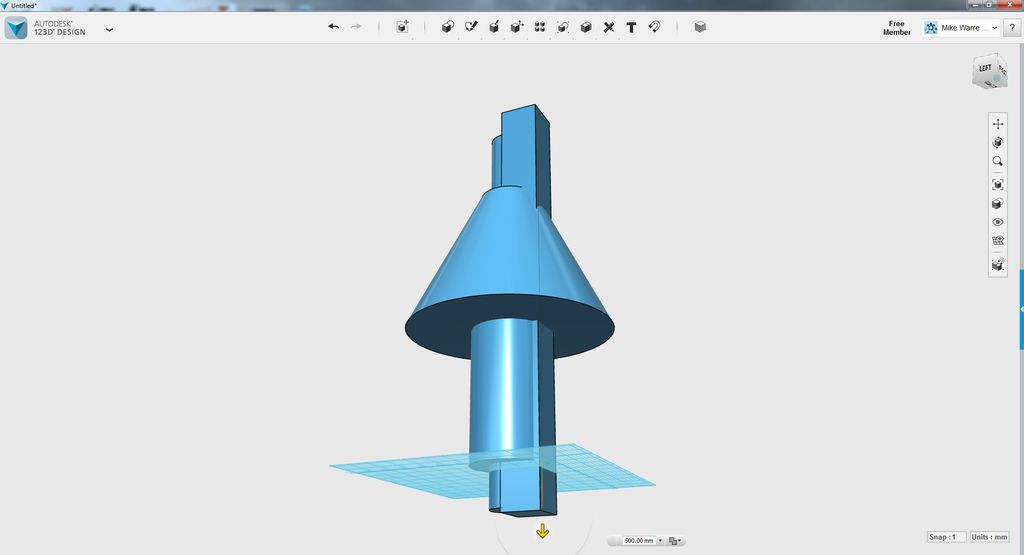Open the help question mark button

click(x=1012, y=27)
